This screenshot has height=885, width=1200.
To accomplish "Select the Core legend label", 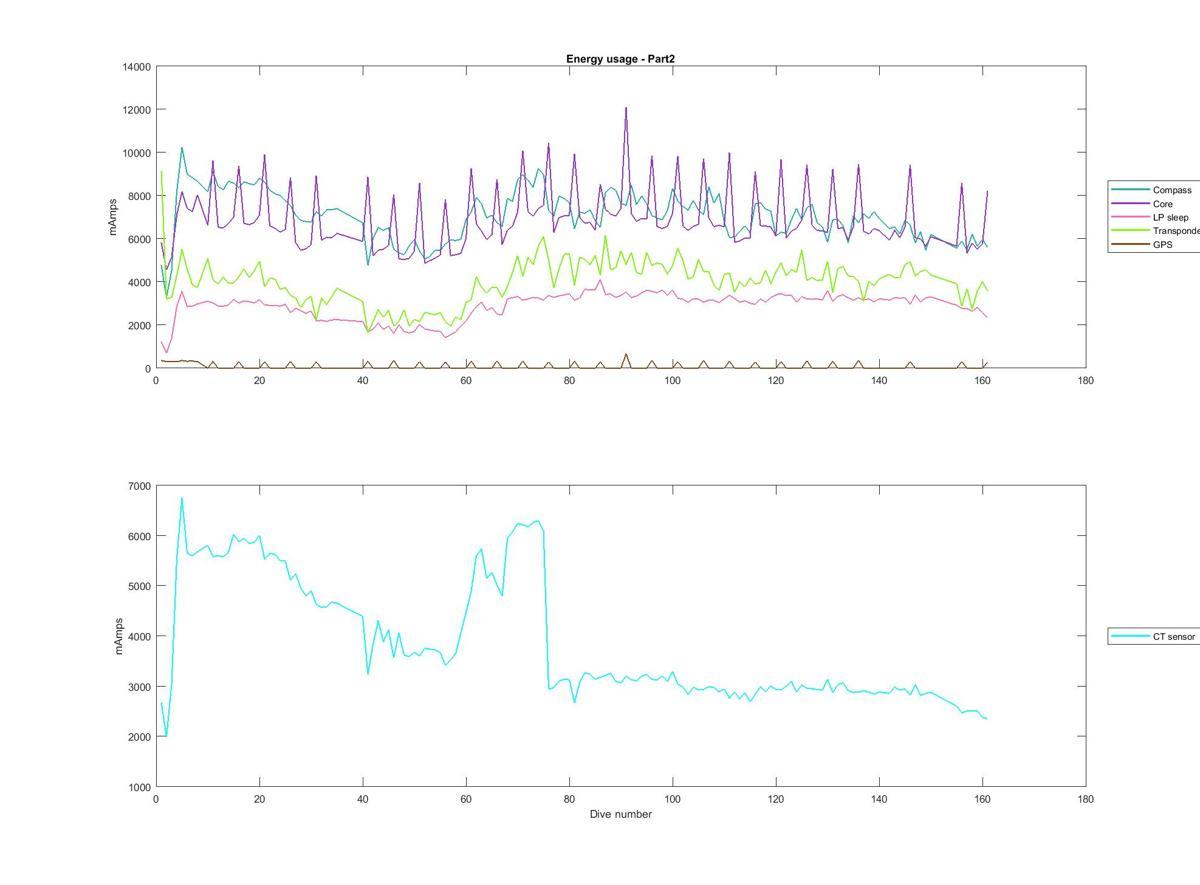I will [1164, 204].
